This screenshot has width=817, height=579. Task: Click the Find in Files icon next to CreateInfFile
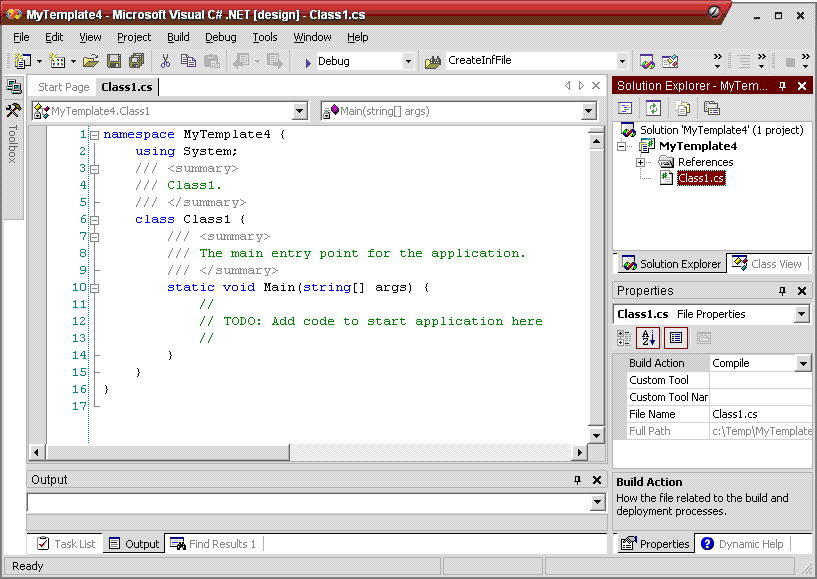[432, 62]
